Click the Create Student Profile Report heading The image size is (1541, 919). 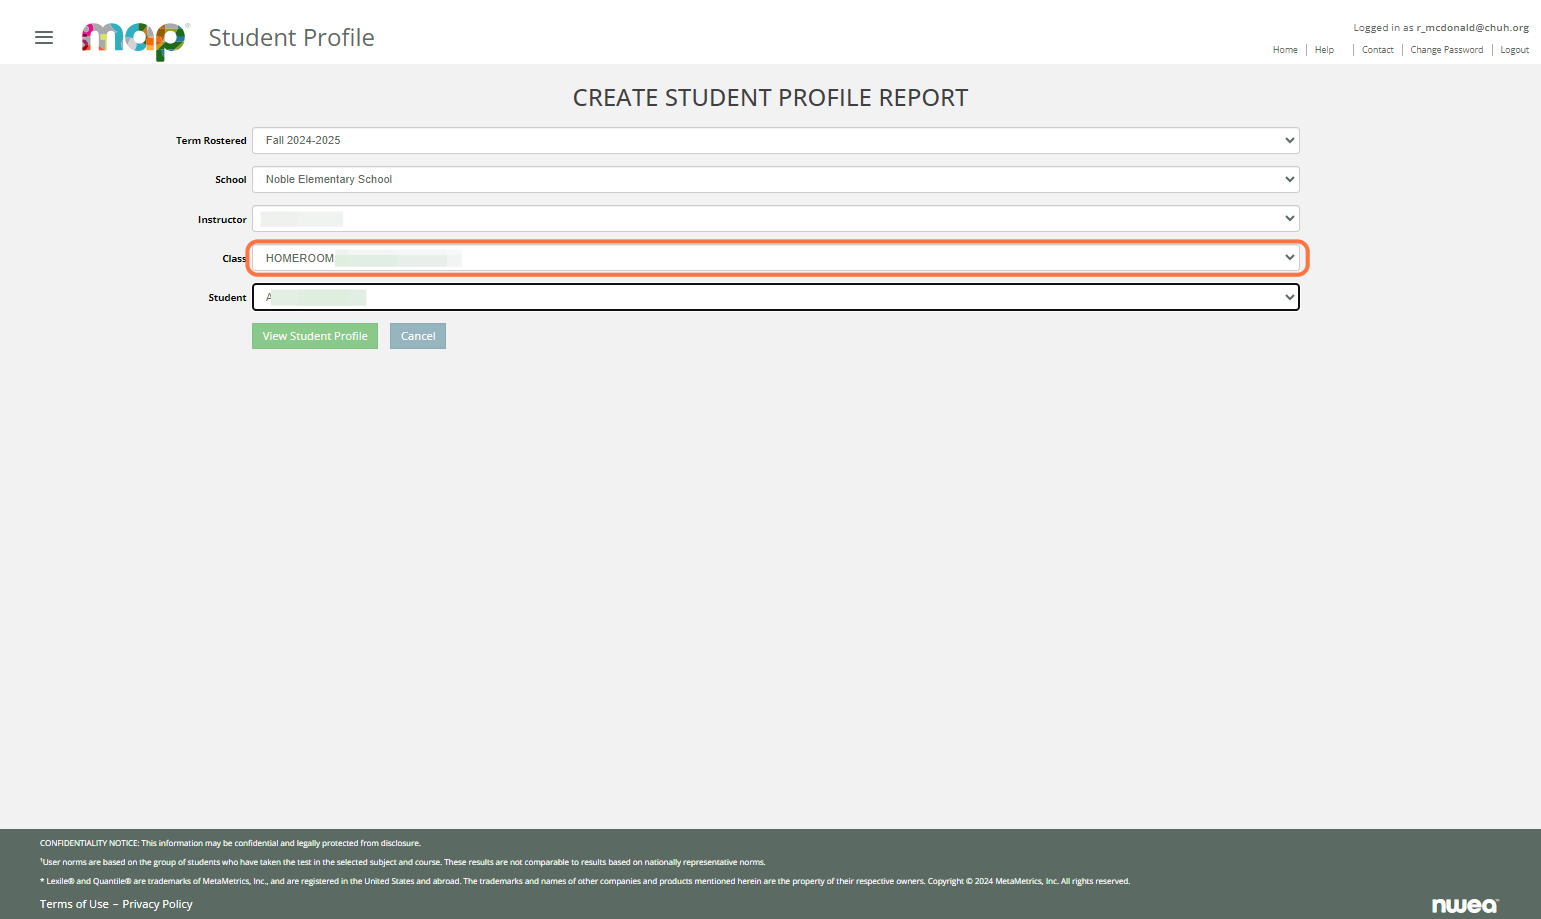[770, 98]
